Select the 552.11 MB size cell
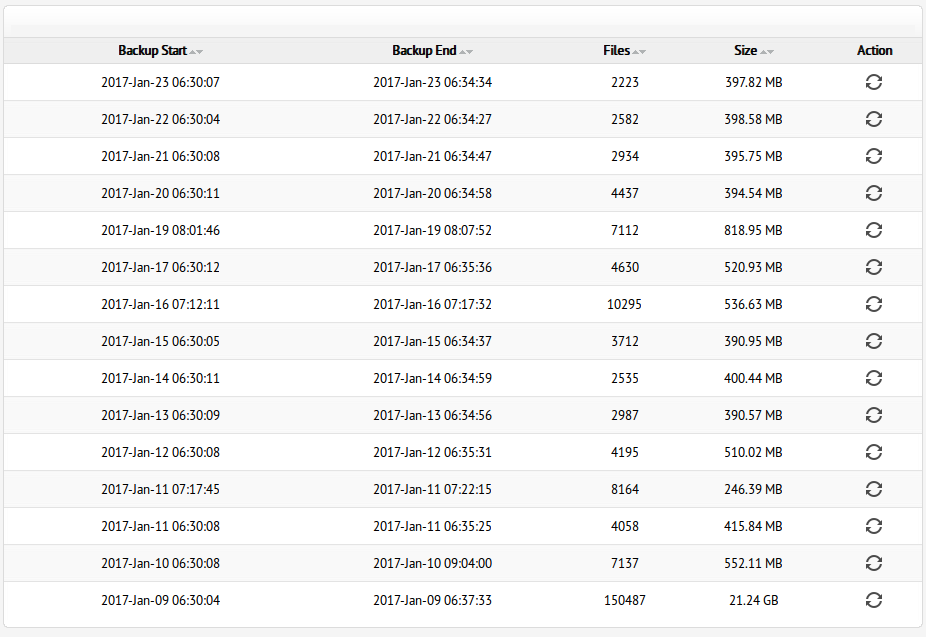Screen dimensions: 926x637 point(754,563)
